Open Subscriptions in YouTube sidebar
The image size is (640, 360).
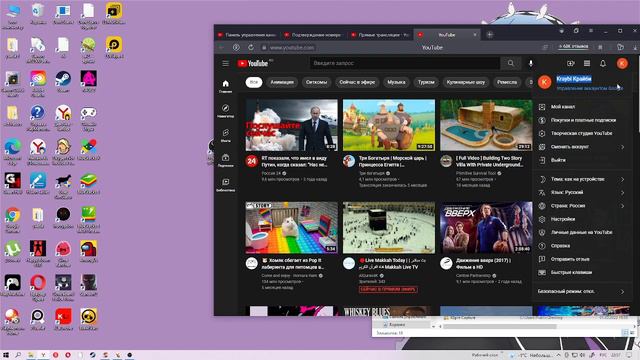pos(225,160)
